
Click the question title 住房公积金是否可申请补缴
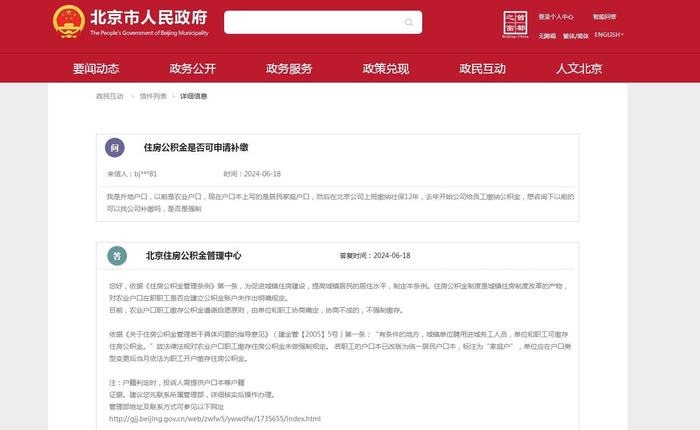click(196, 148)
